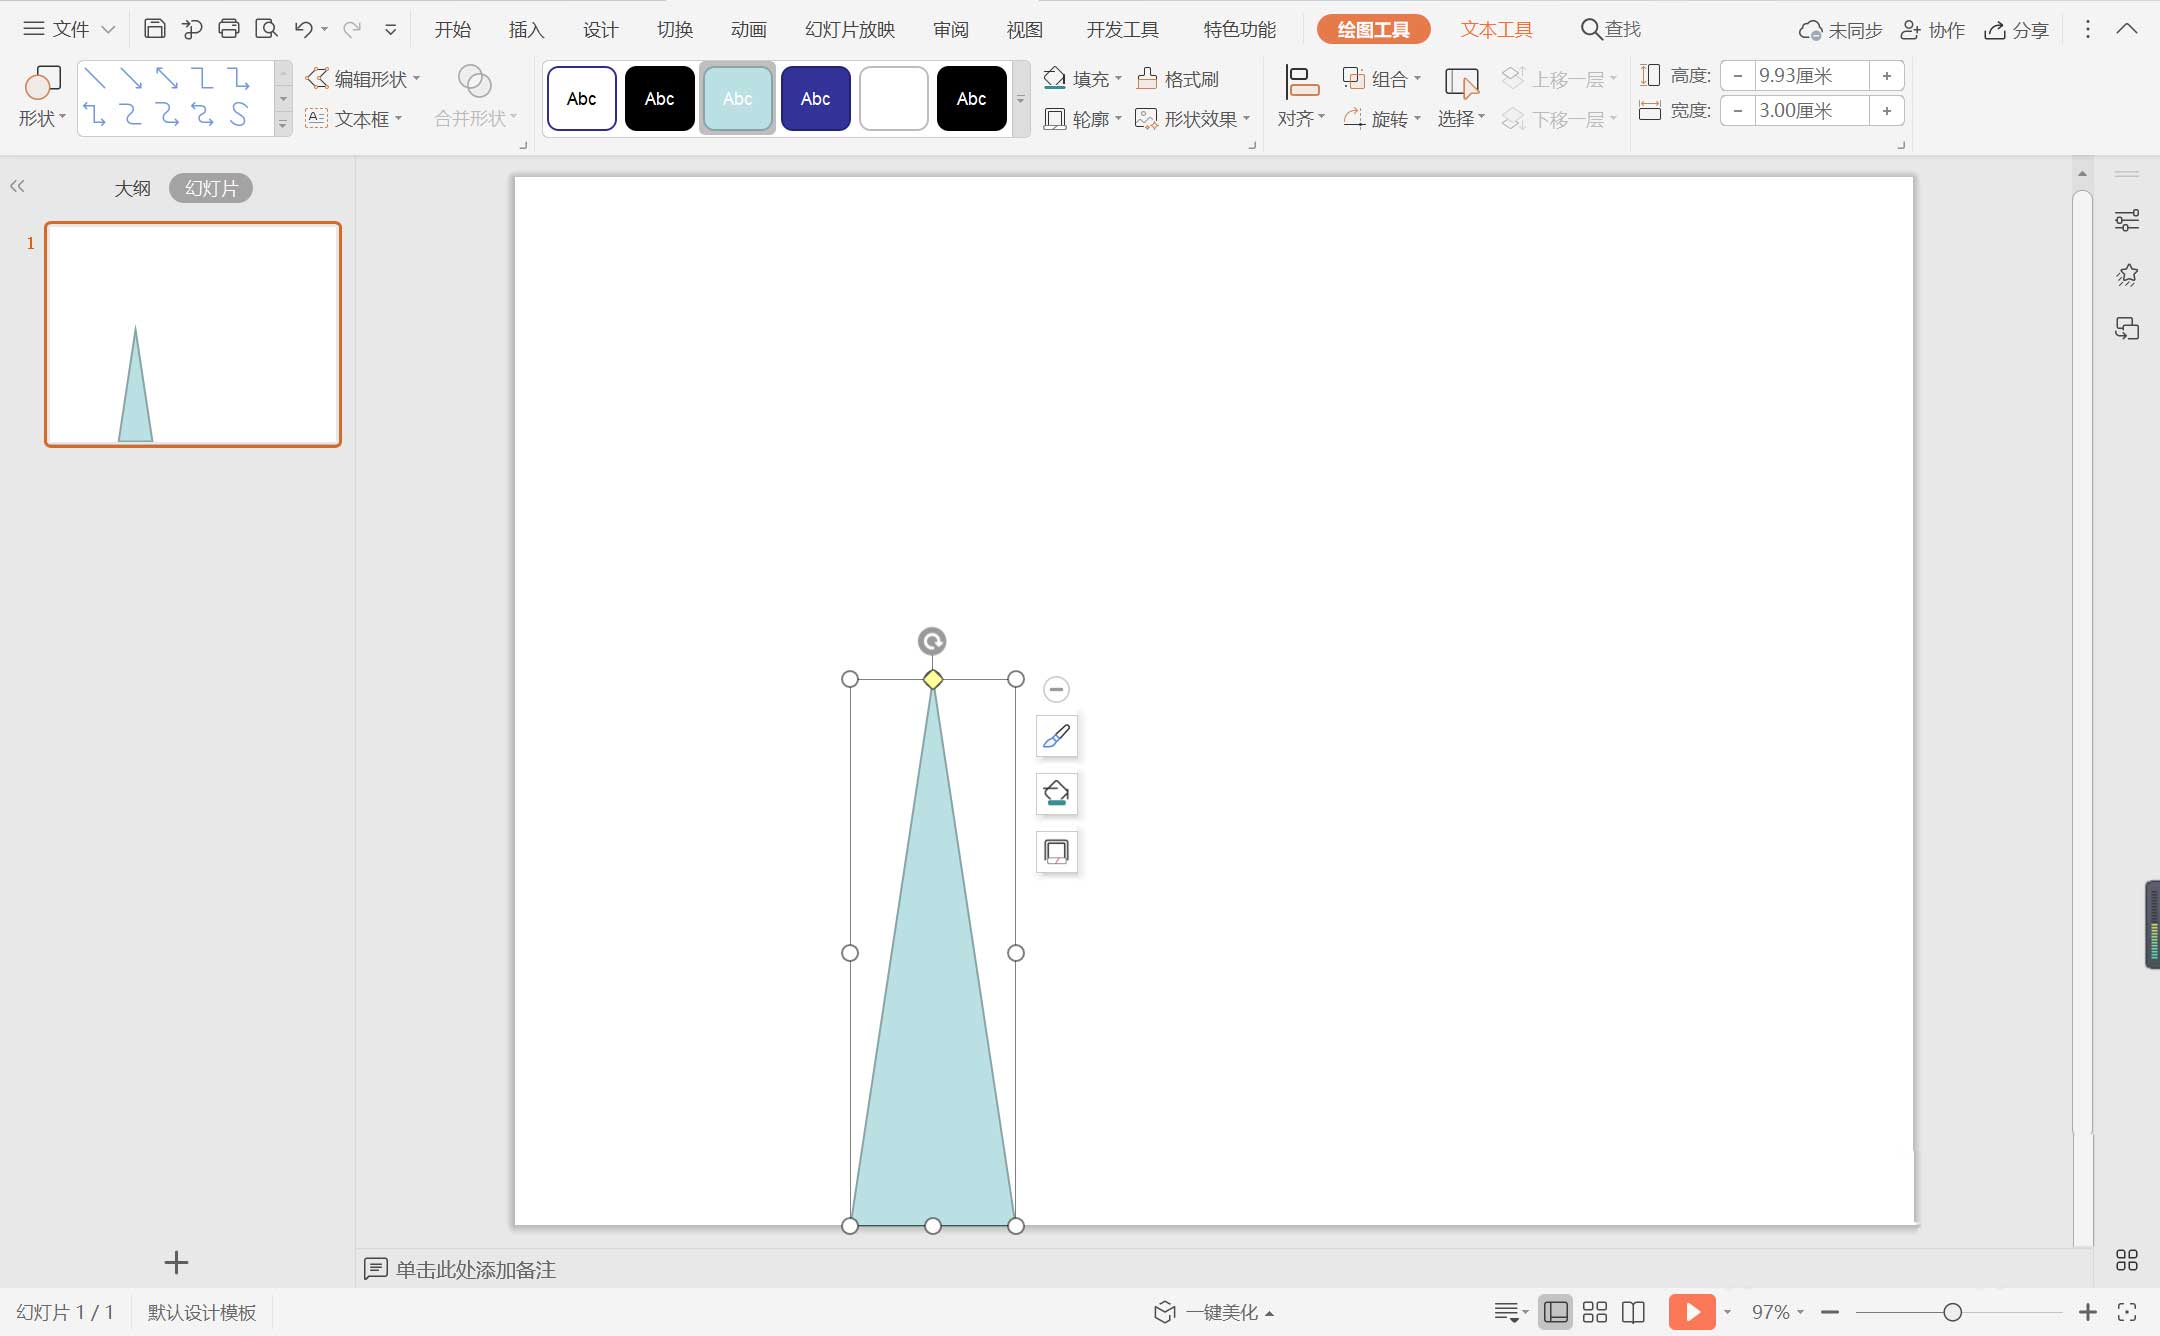Click the height input field showing 9.93厘米
The image size is (2160, 1336).
point(1810,75)
